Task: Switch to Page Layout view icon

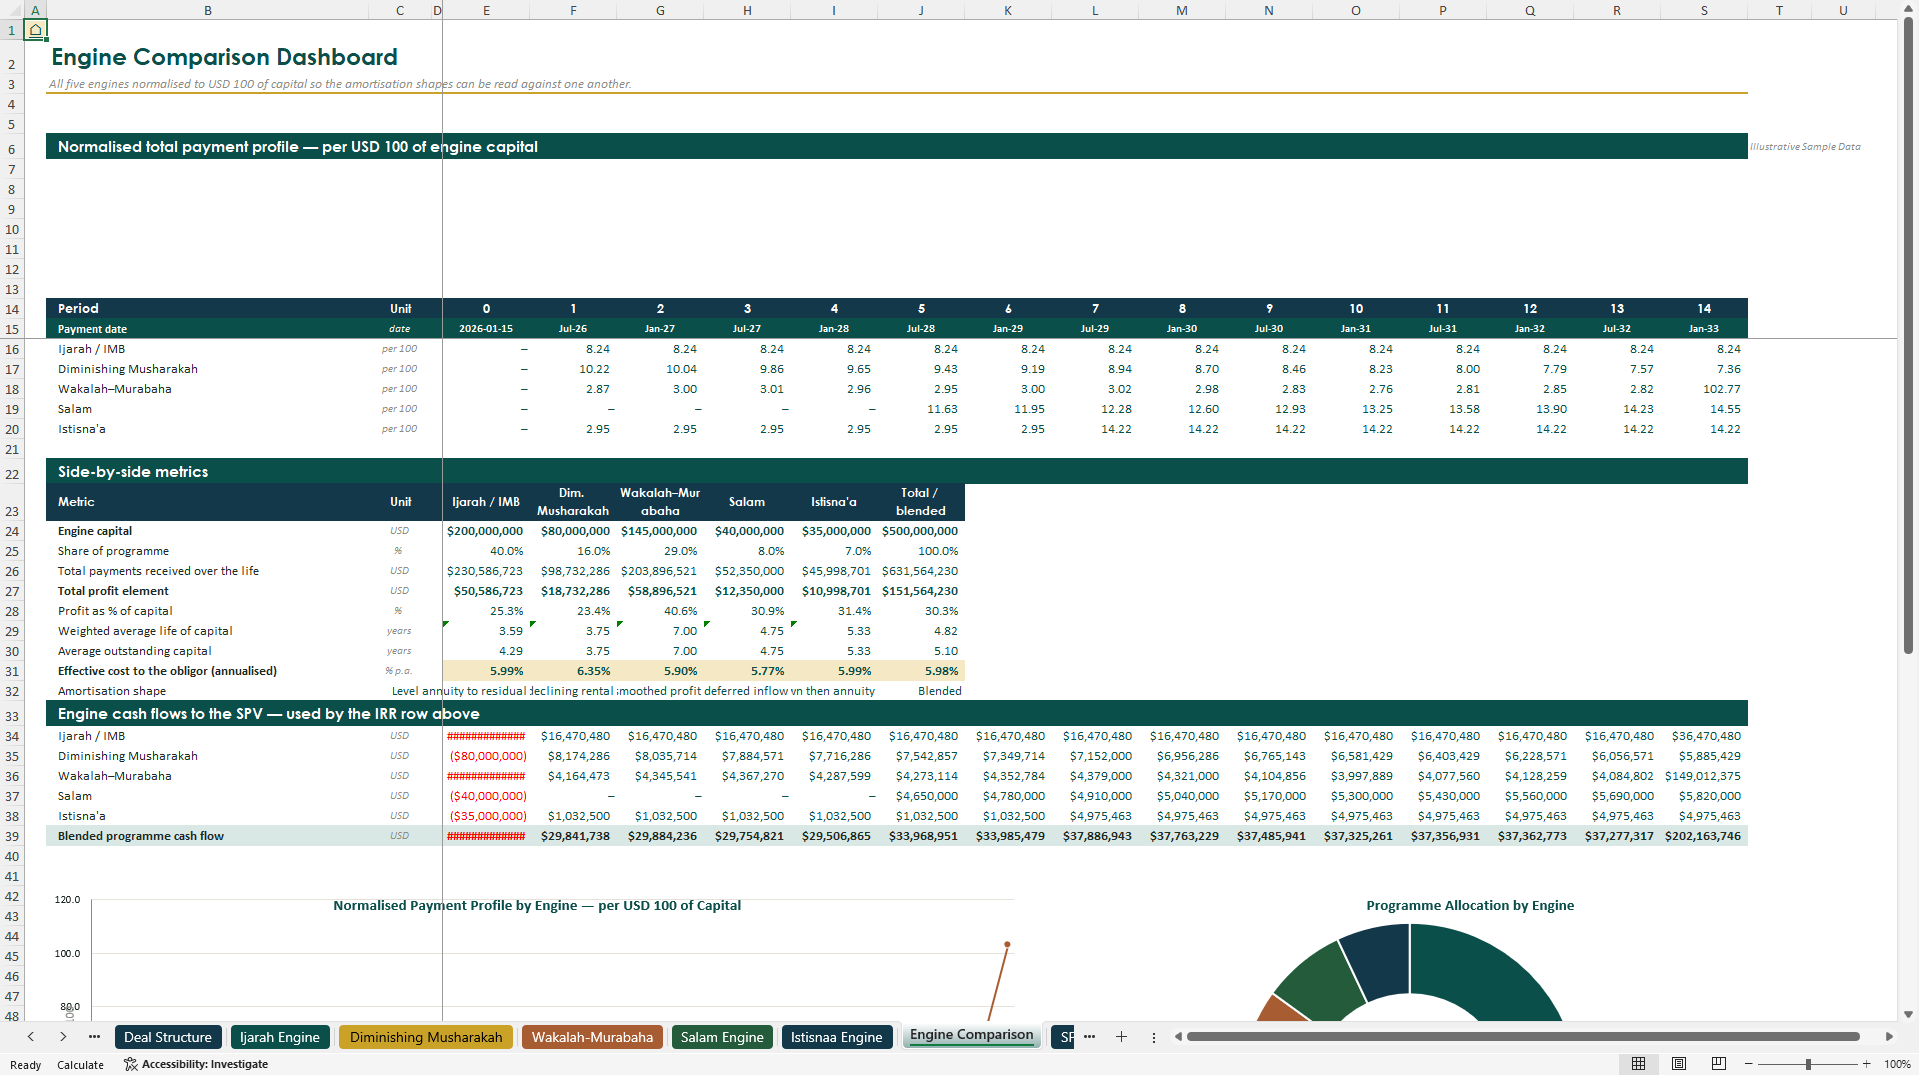Action: (x=1679, y=1064)
